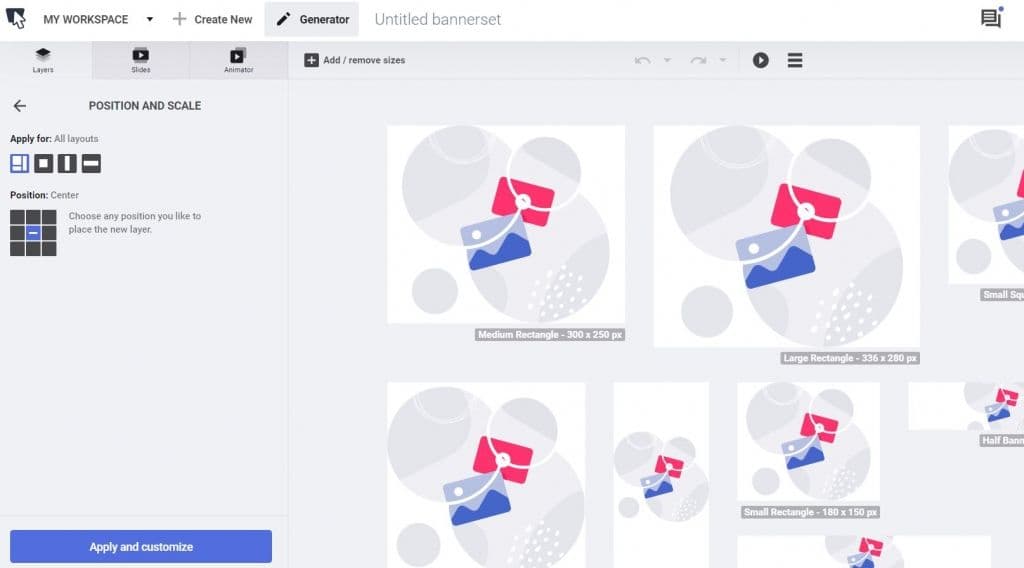1024x568 pixels.
Task: Play the banner preview
Action: click(x=760, y=60)
